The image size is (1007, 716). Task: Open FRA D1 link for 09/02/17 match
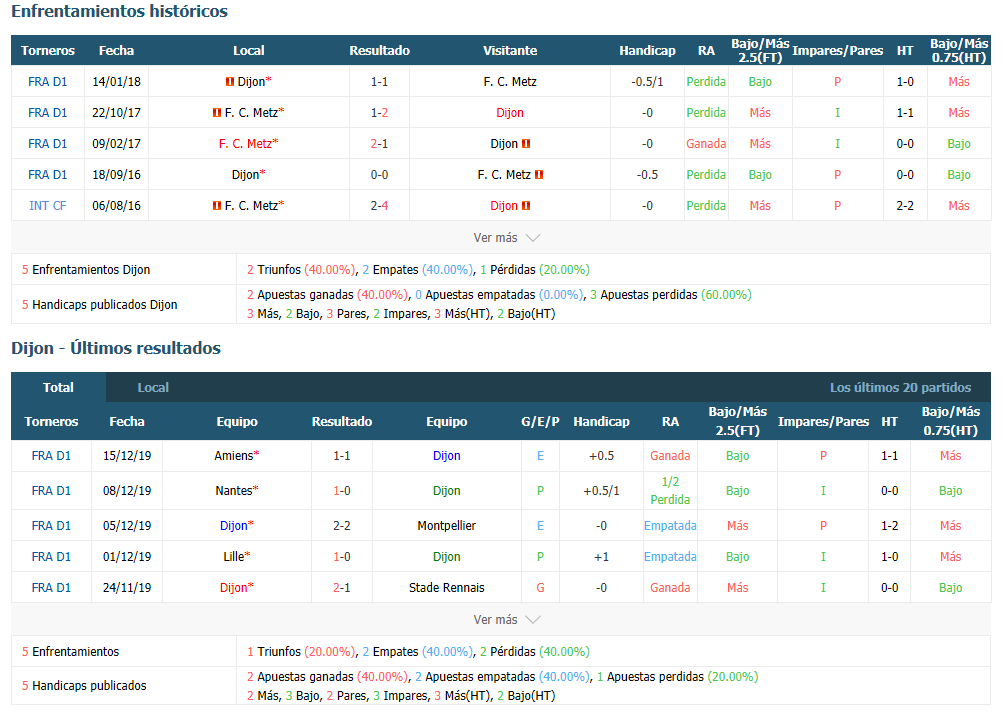48,144
